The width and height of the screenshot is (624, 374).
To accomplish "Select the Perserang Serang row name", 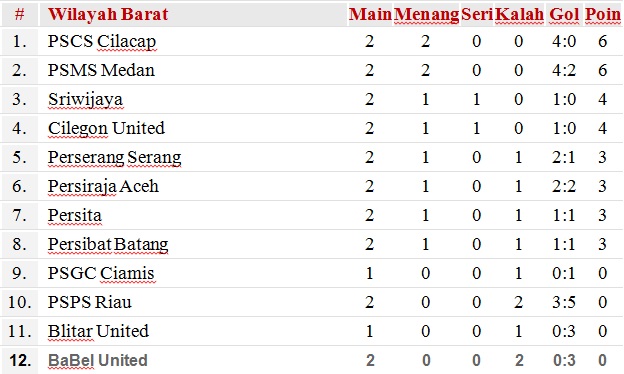I will 115,158.
